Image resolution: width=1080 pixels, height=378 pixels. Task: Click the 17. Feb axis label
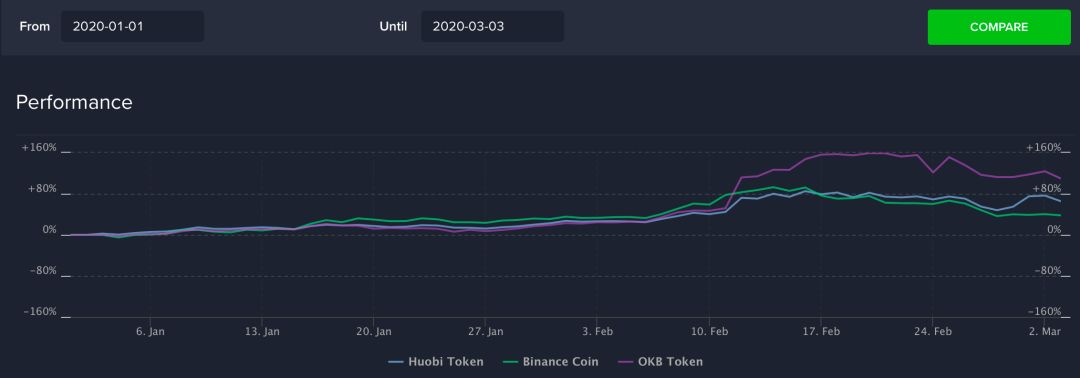point(820,332)
